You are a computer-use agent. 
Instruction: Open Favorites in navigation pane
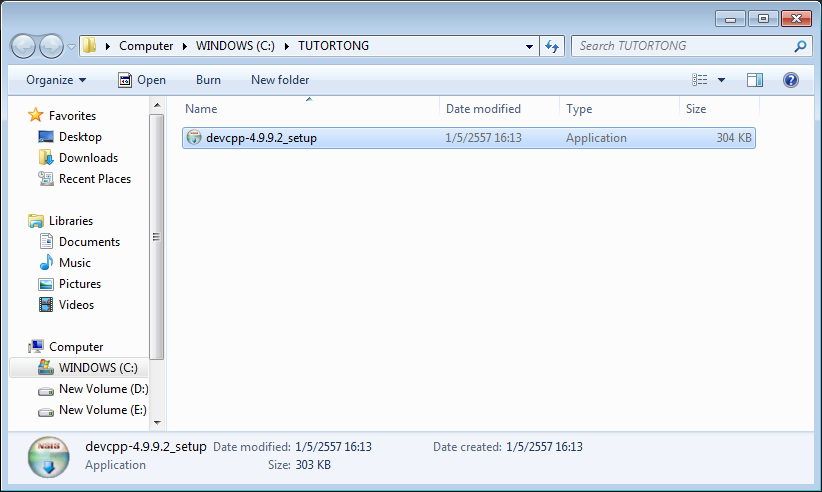[72, 116]
